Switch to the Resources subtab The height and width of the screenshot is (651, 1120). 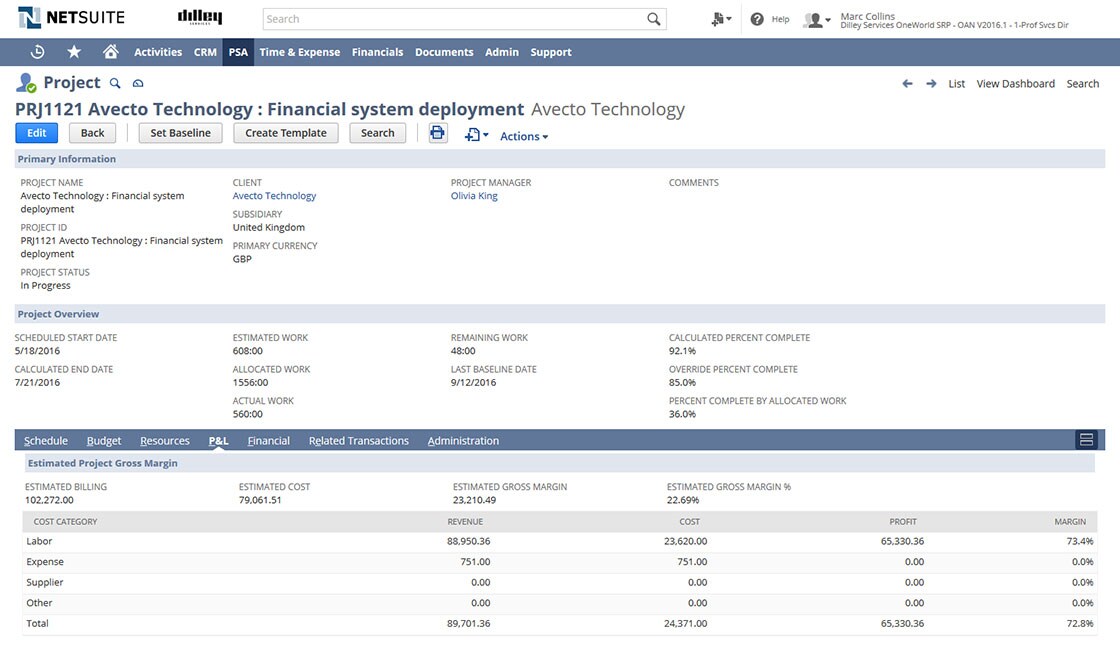click(x=165, y=441)
